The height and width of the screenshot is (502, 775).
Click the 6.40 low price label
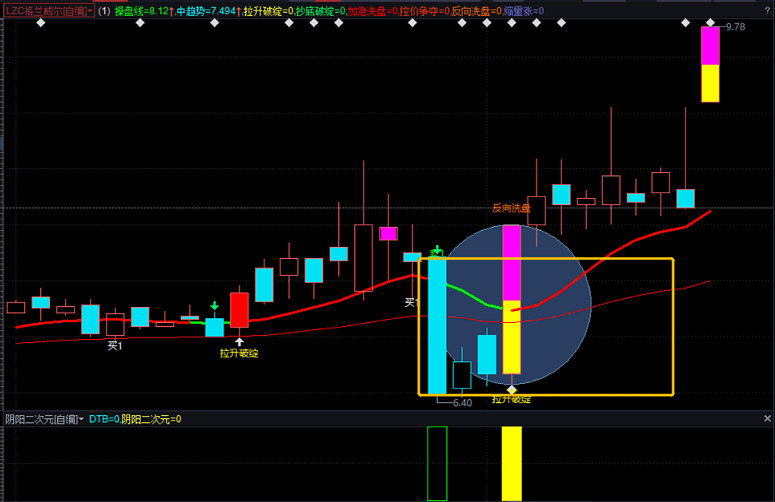[462, 403]
